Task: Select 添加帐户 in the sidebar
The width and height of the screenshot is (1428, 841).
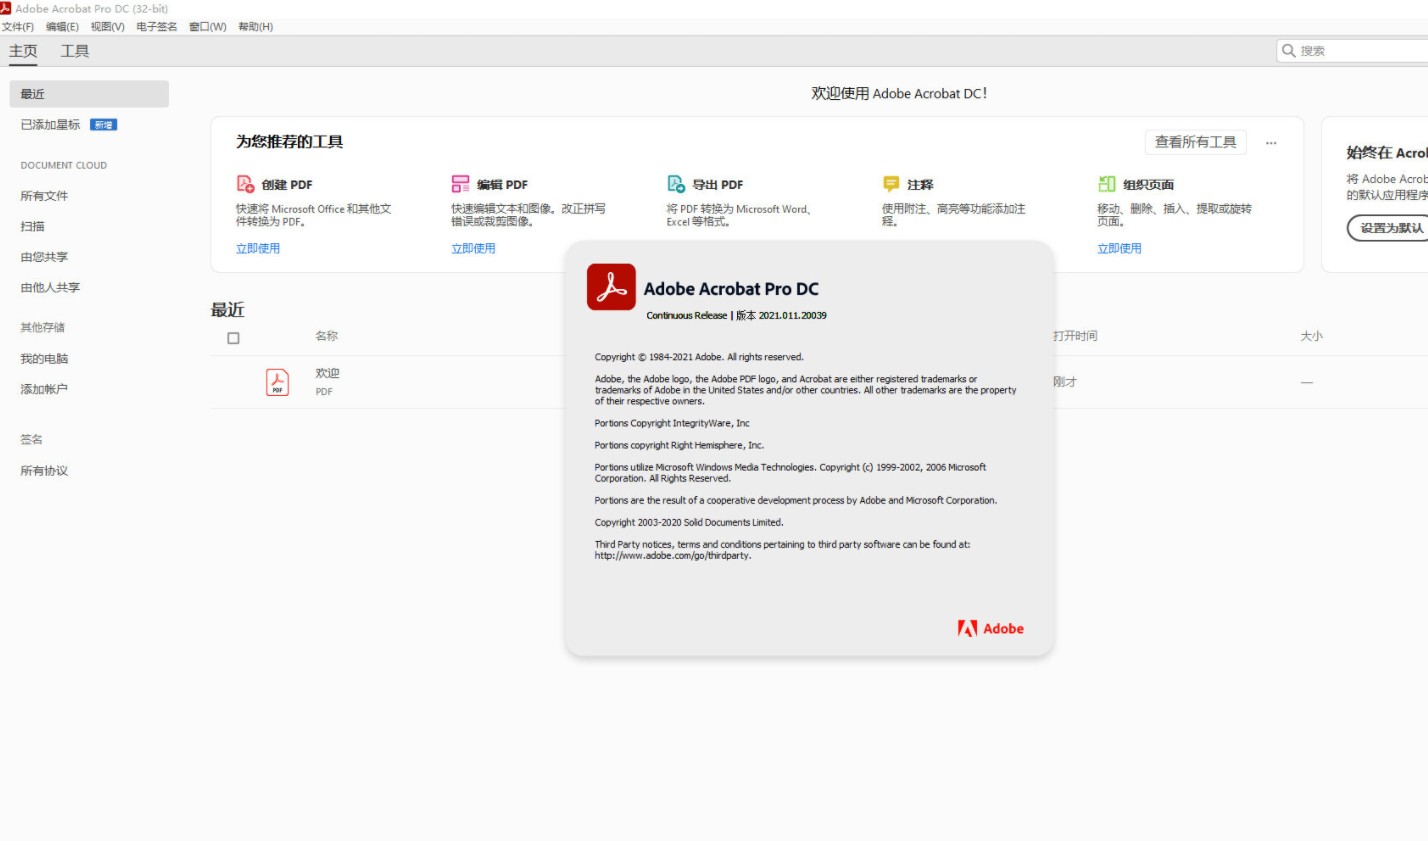Action: tap(44, 389)
